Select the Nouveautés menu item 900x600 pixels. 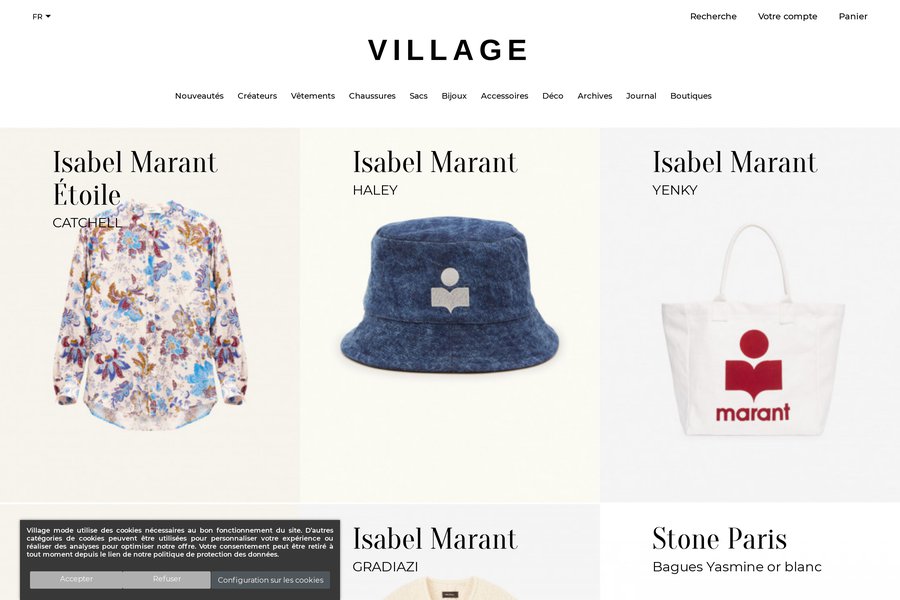pyautogui.click(x=199, y=96)
